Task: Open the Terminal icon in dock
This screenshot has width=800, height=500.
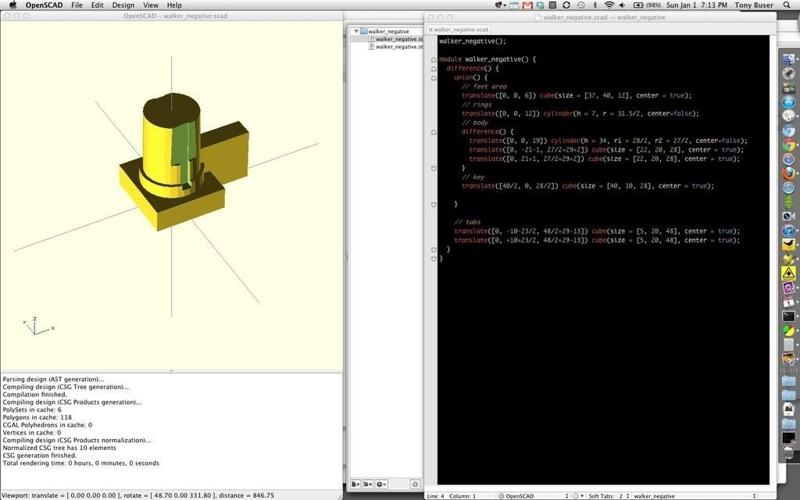Action: pyautogui.click(x=788, y=316)
